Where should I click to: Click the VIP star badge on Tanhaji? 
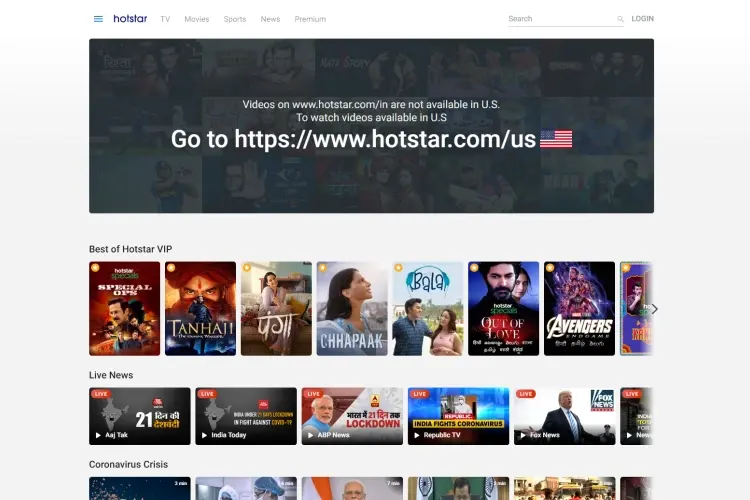(171, 268)
